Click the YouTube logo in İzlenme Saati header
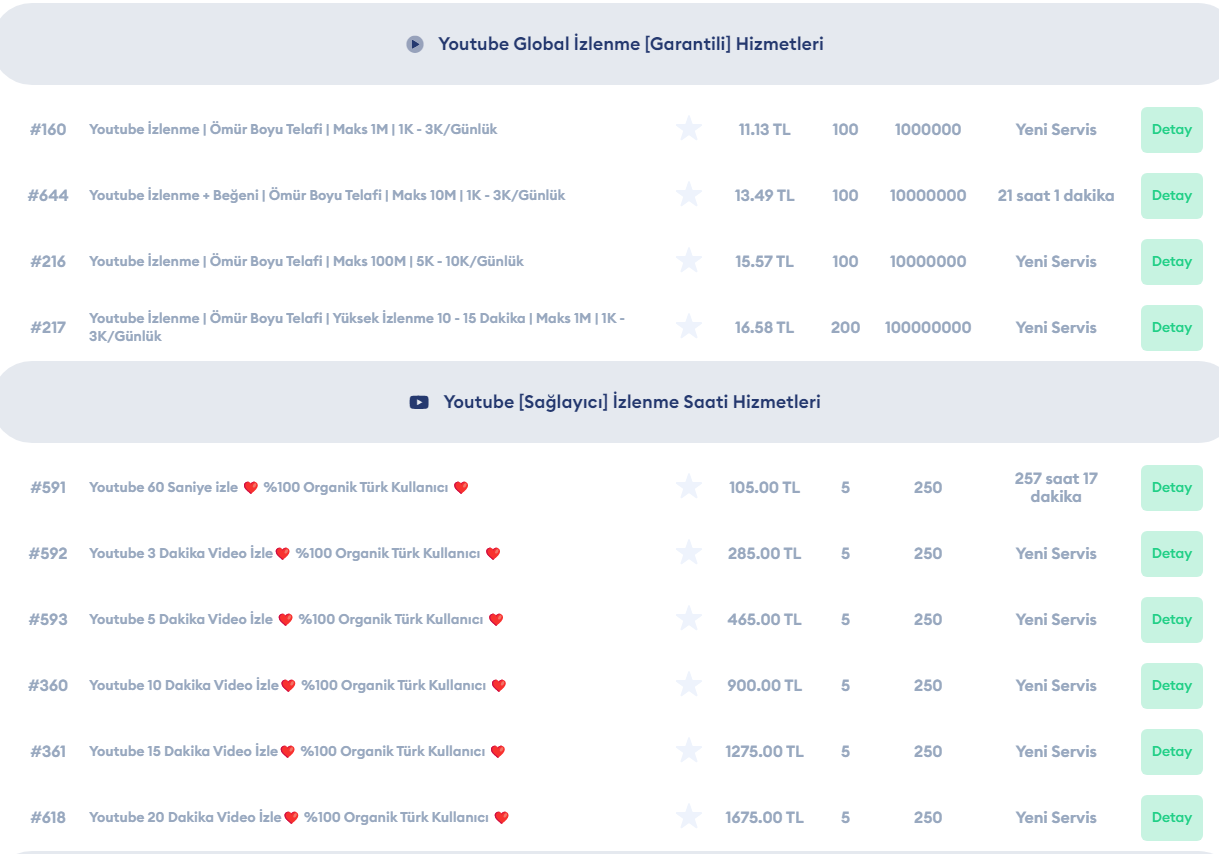The width and height of the screenshot is (1219, 854). pos(419,402)
